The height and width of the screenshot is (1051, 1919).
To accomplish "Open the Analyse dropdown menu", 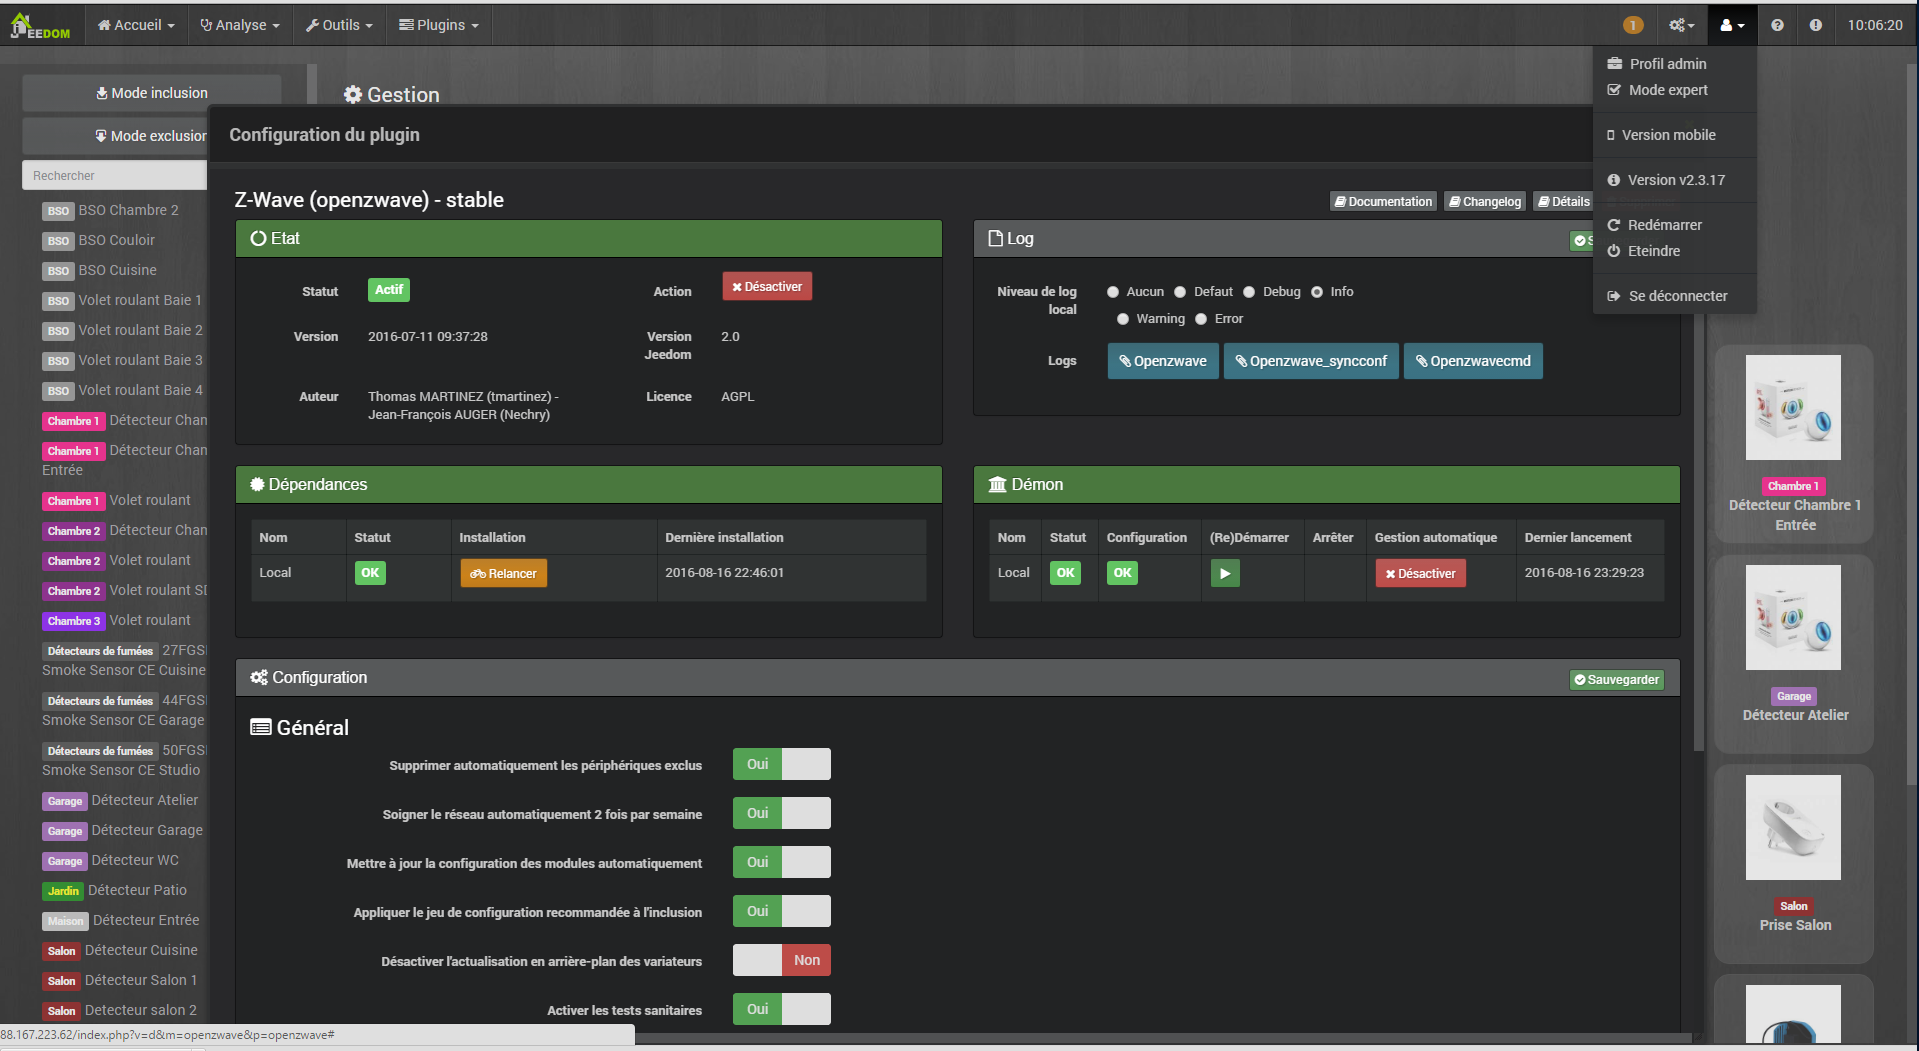I will 240,25.
